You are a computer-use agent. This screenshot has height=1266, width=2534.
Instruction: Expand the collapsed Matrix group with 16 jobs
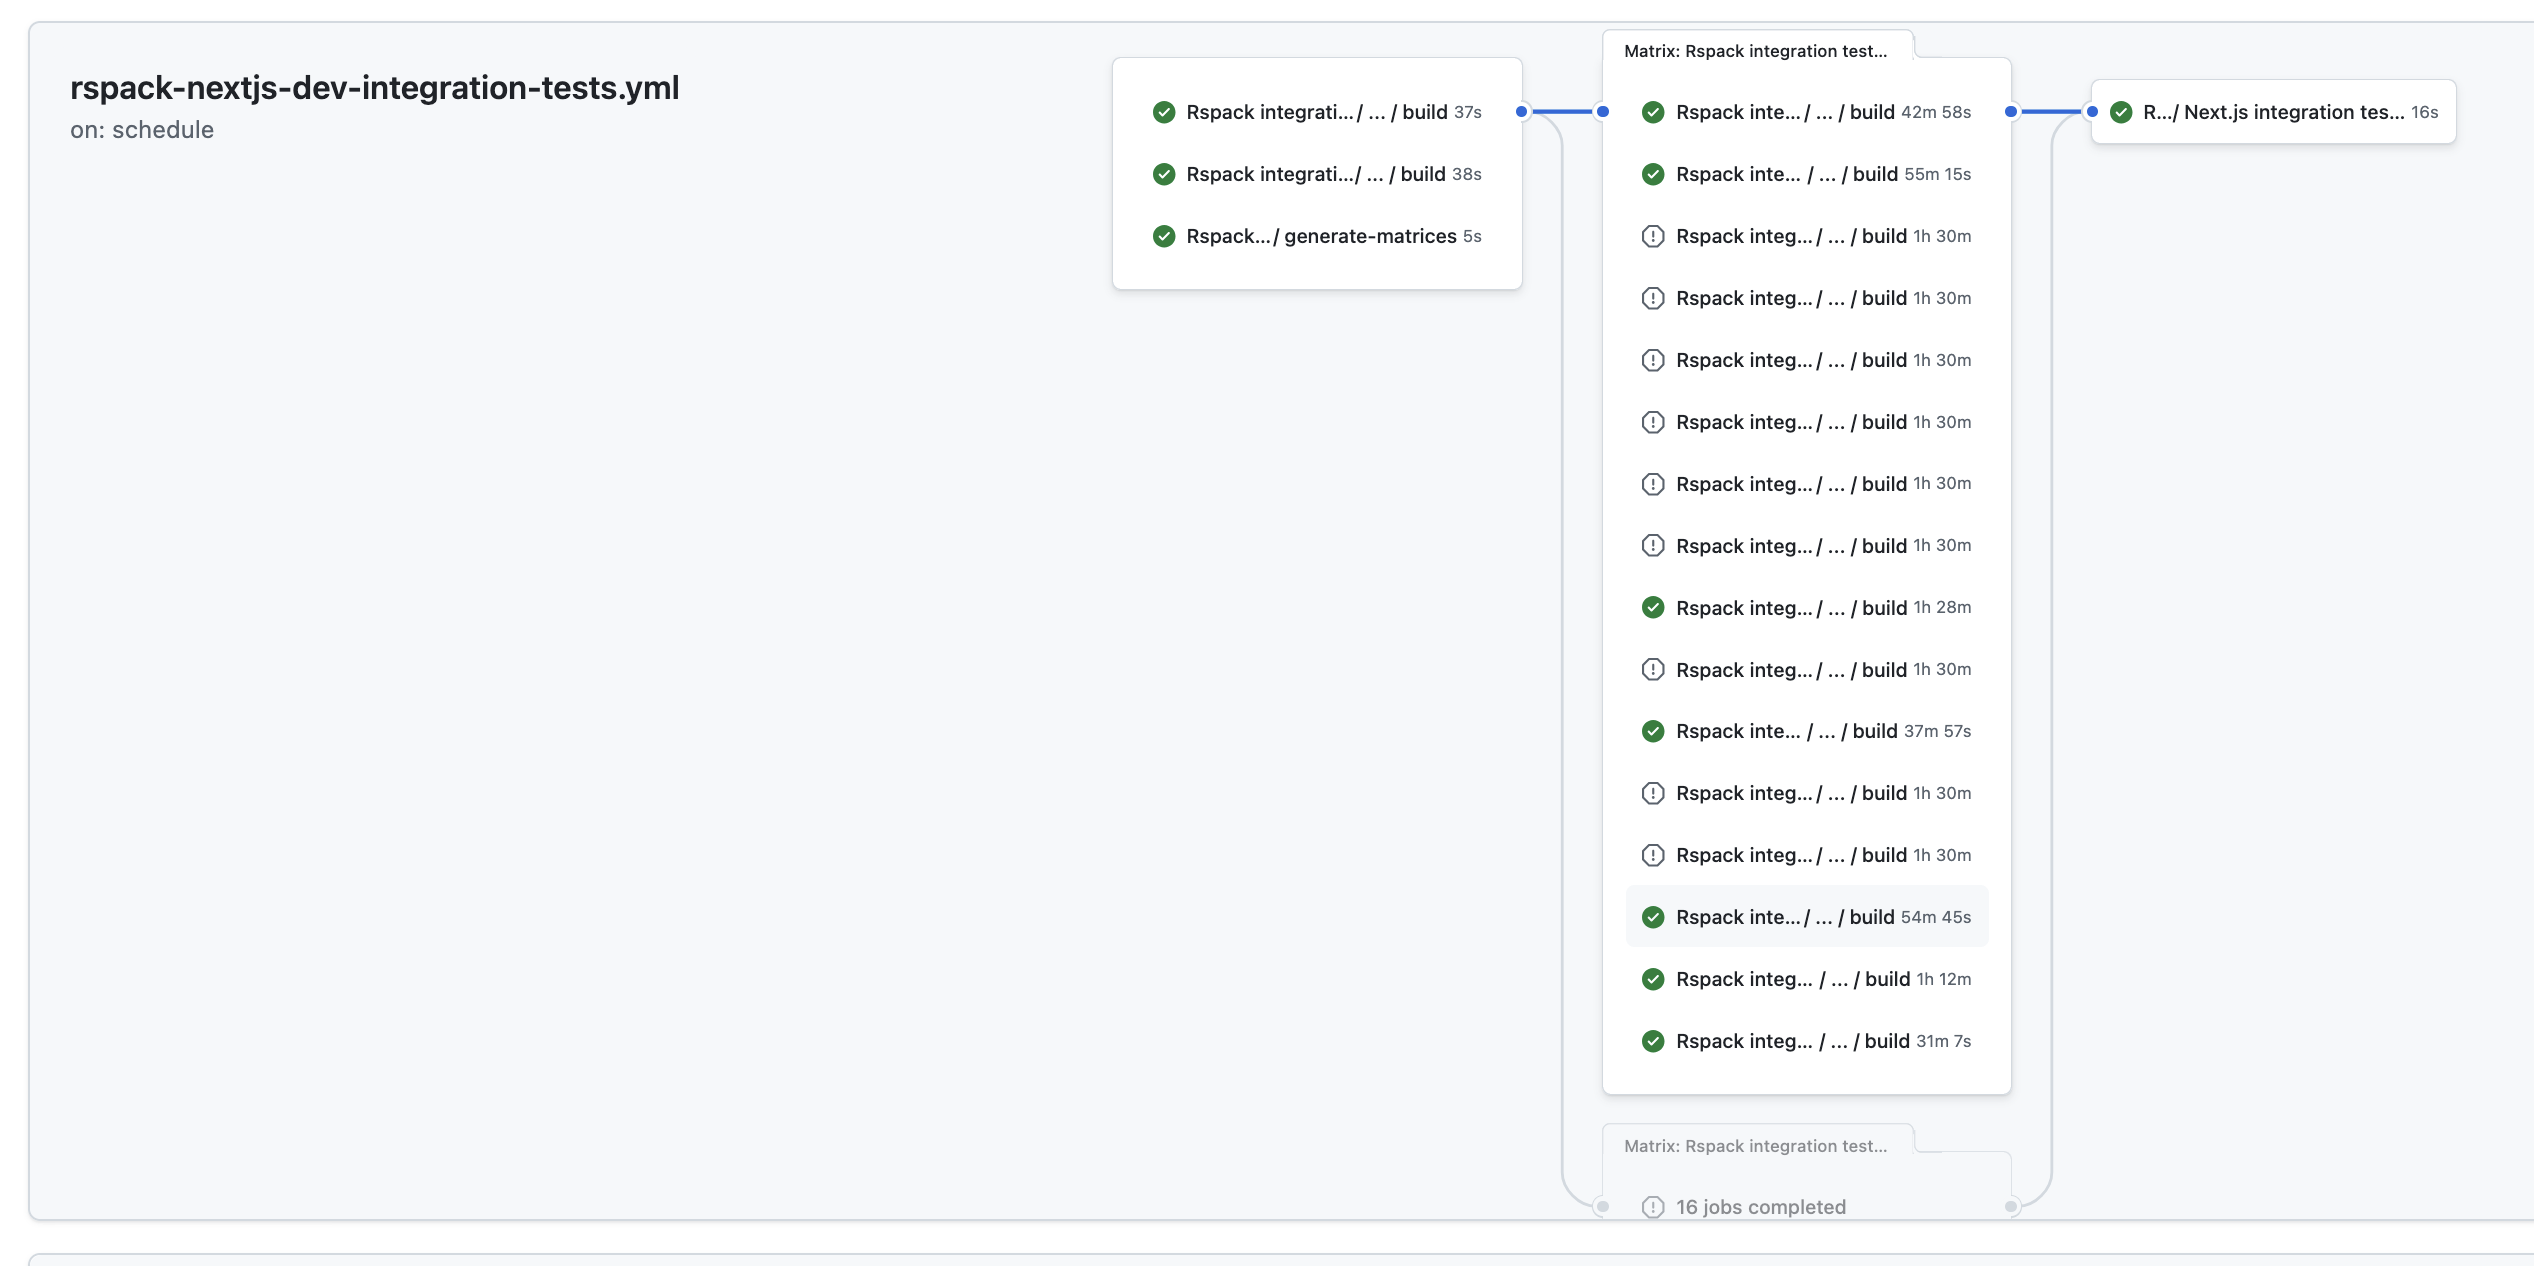(x=1756, y=1146)
